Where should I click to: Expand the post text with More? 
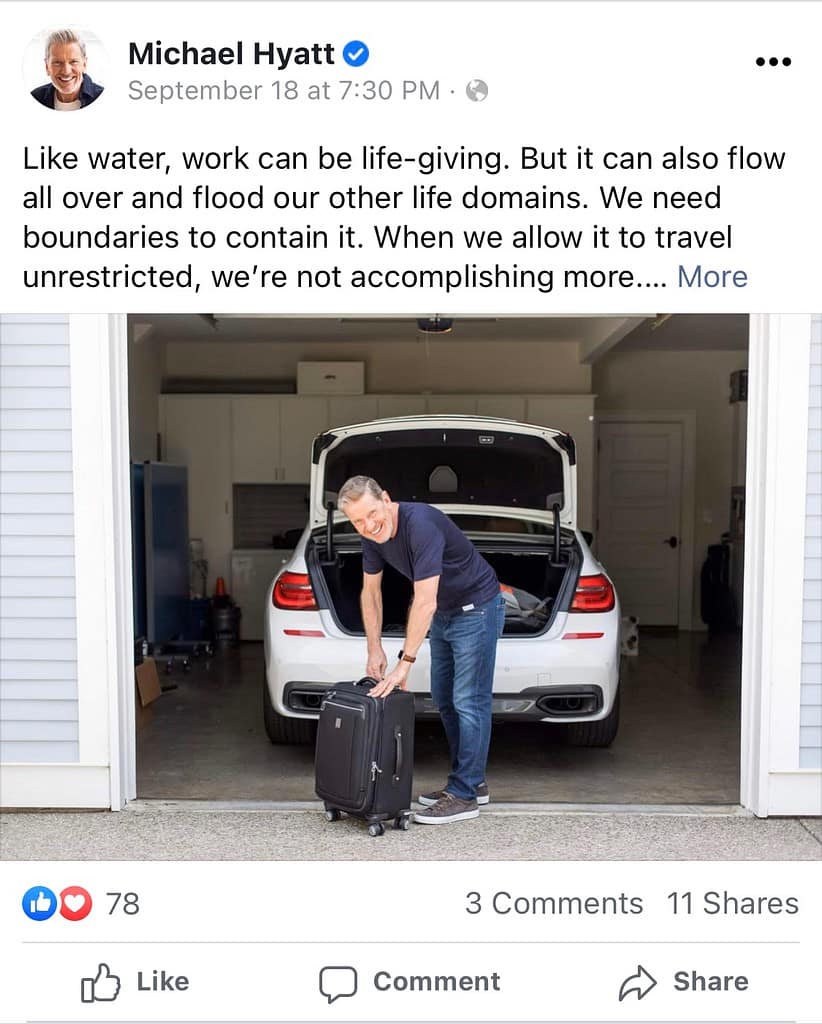[712, 277]
